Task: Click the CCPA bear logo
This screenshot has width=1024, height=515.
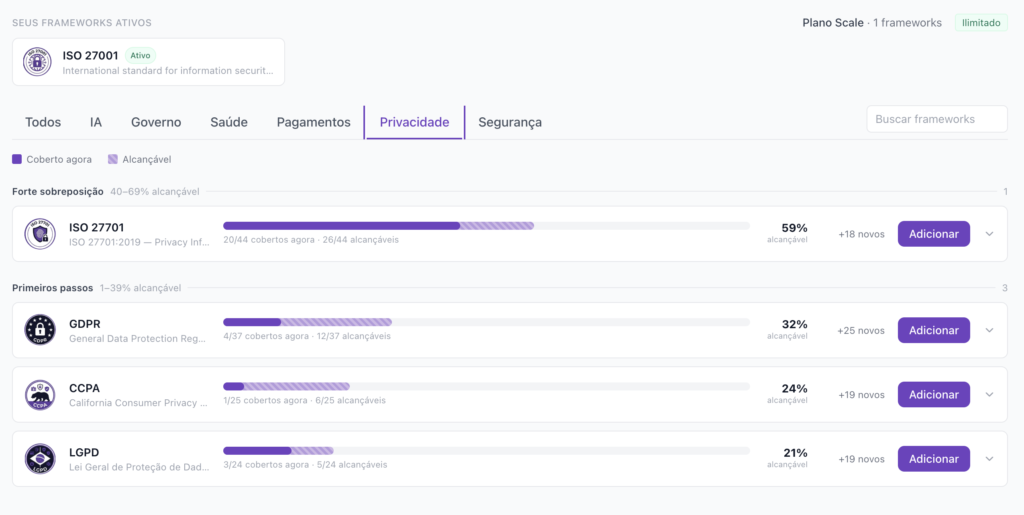Action: [40, 394]
